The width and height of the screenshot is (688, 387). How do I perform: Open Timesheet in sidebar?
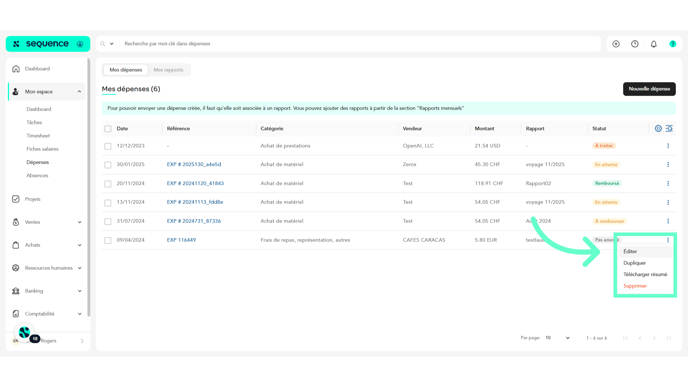38,136
